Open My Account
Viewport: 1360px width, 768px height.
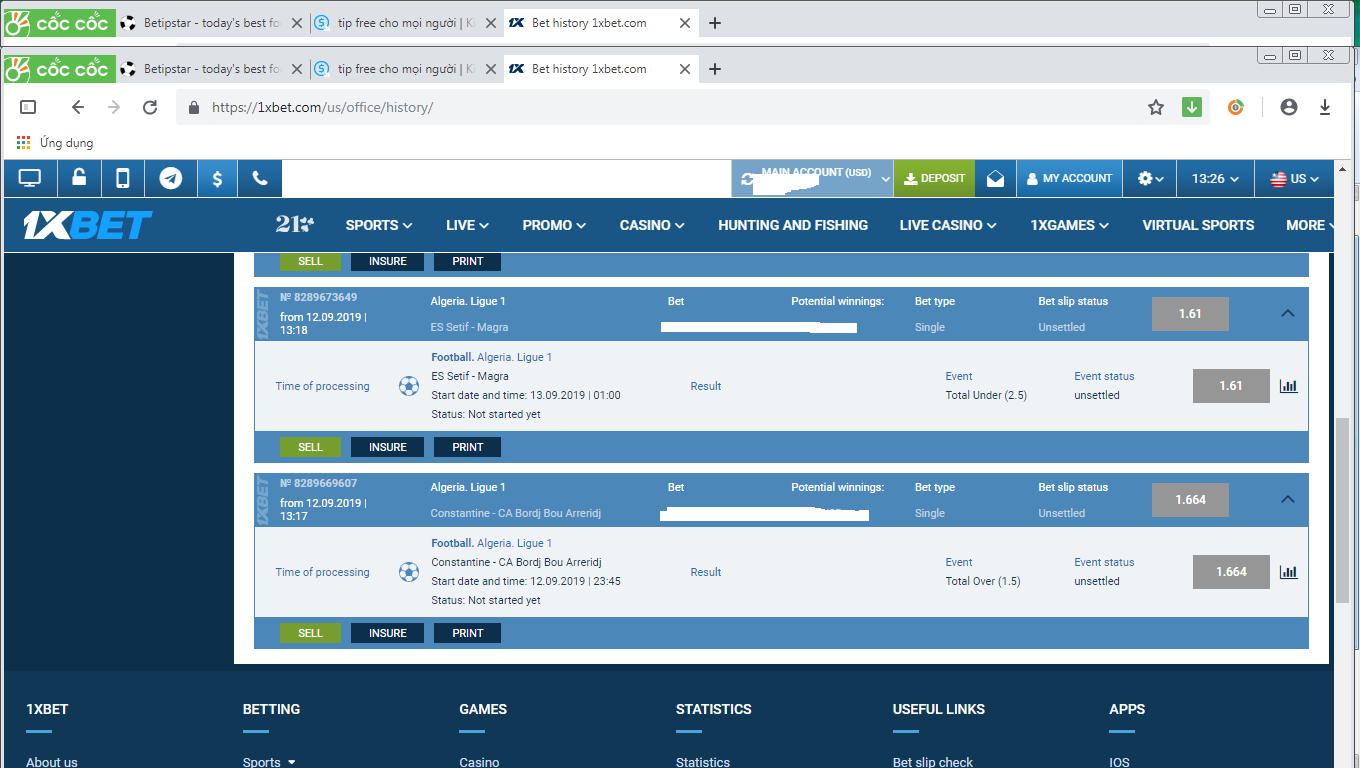tap(1069, 179)
